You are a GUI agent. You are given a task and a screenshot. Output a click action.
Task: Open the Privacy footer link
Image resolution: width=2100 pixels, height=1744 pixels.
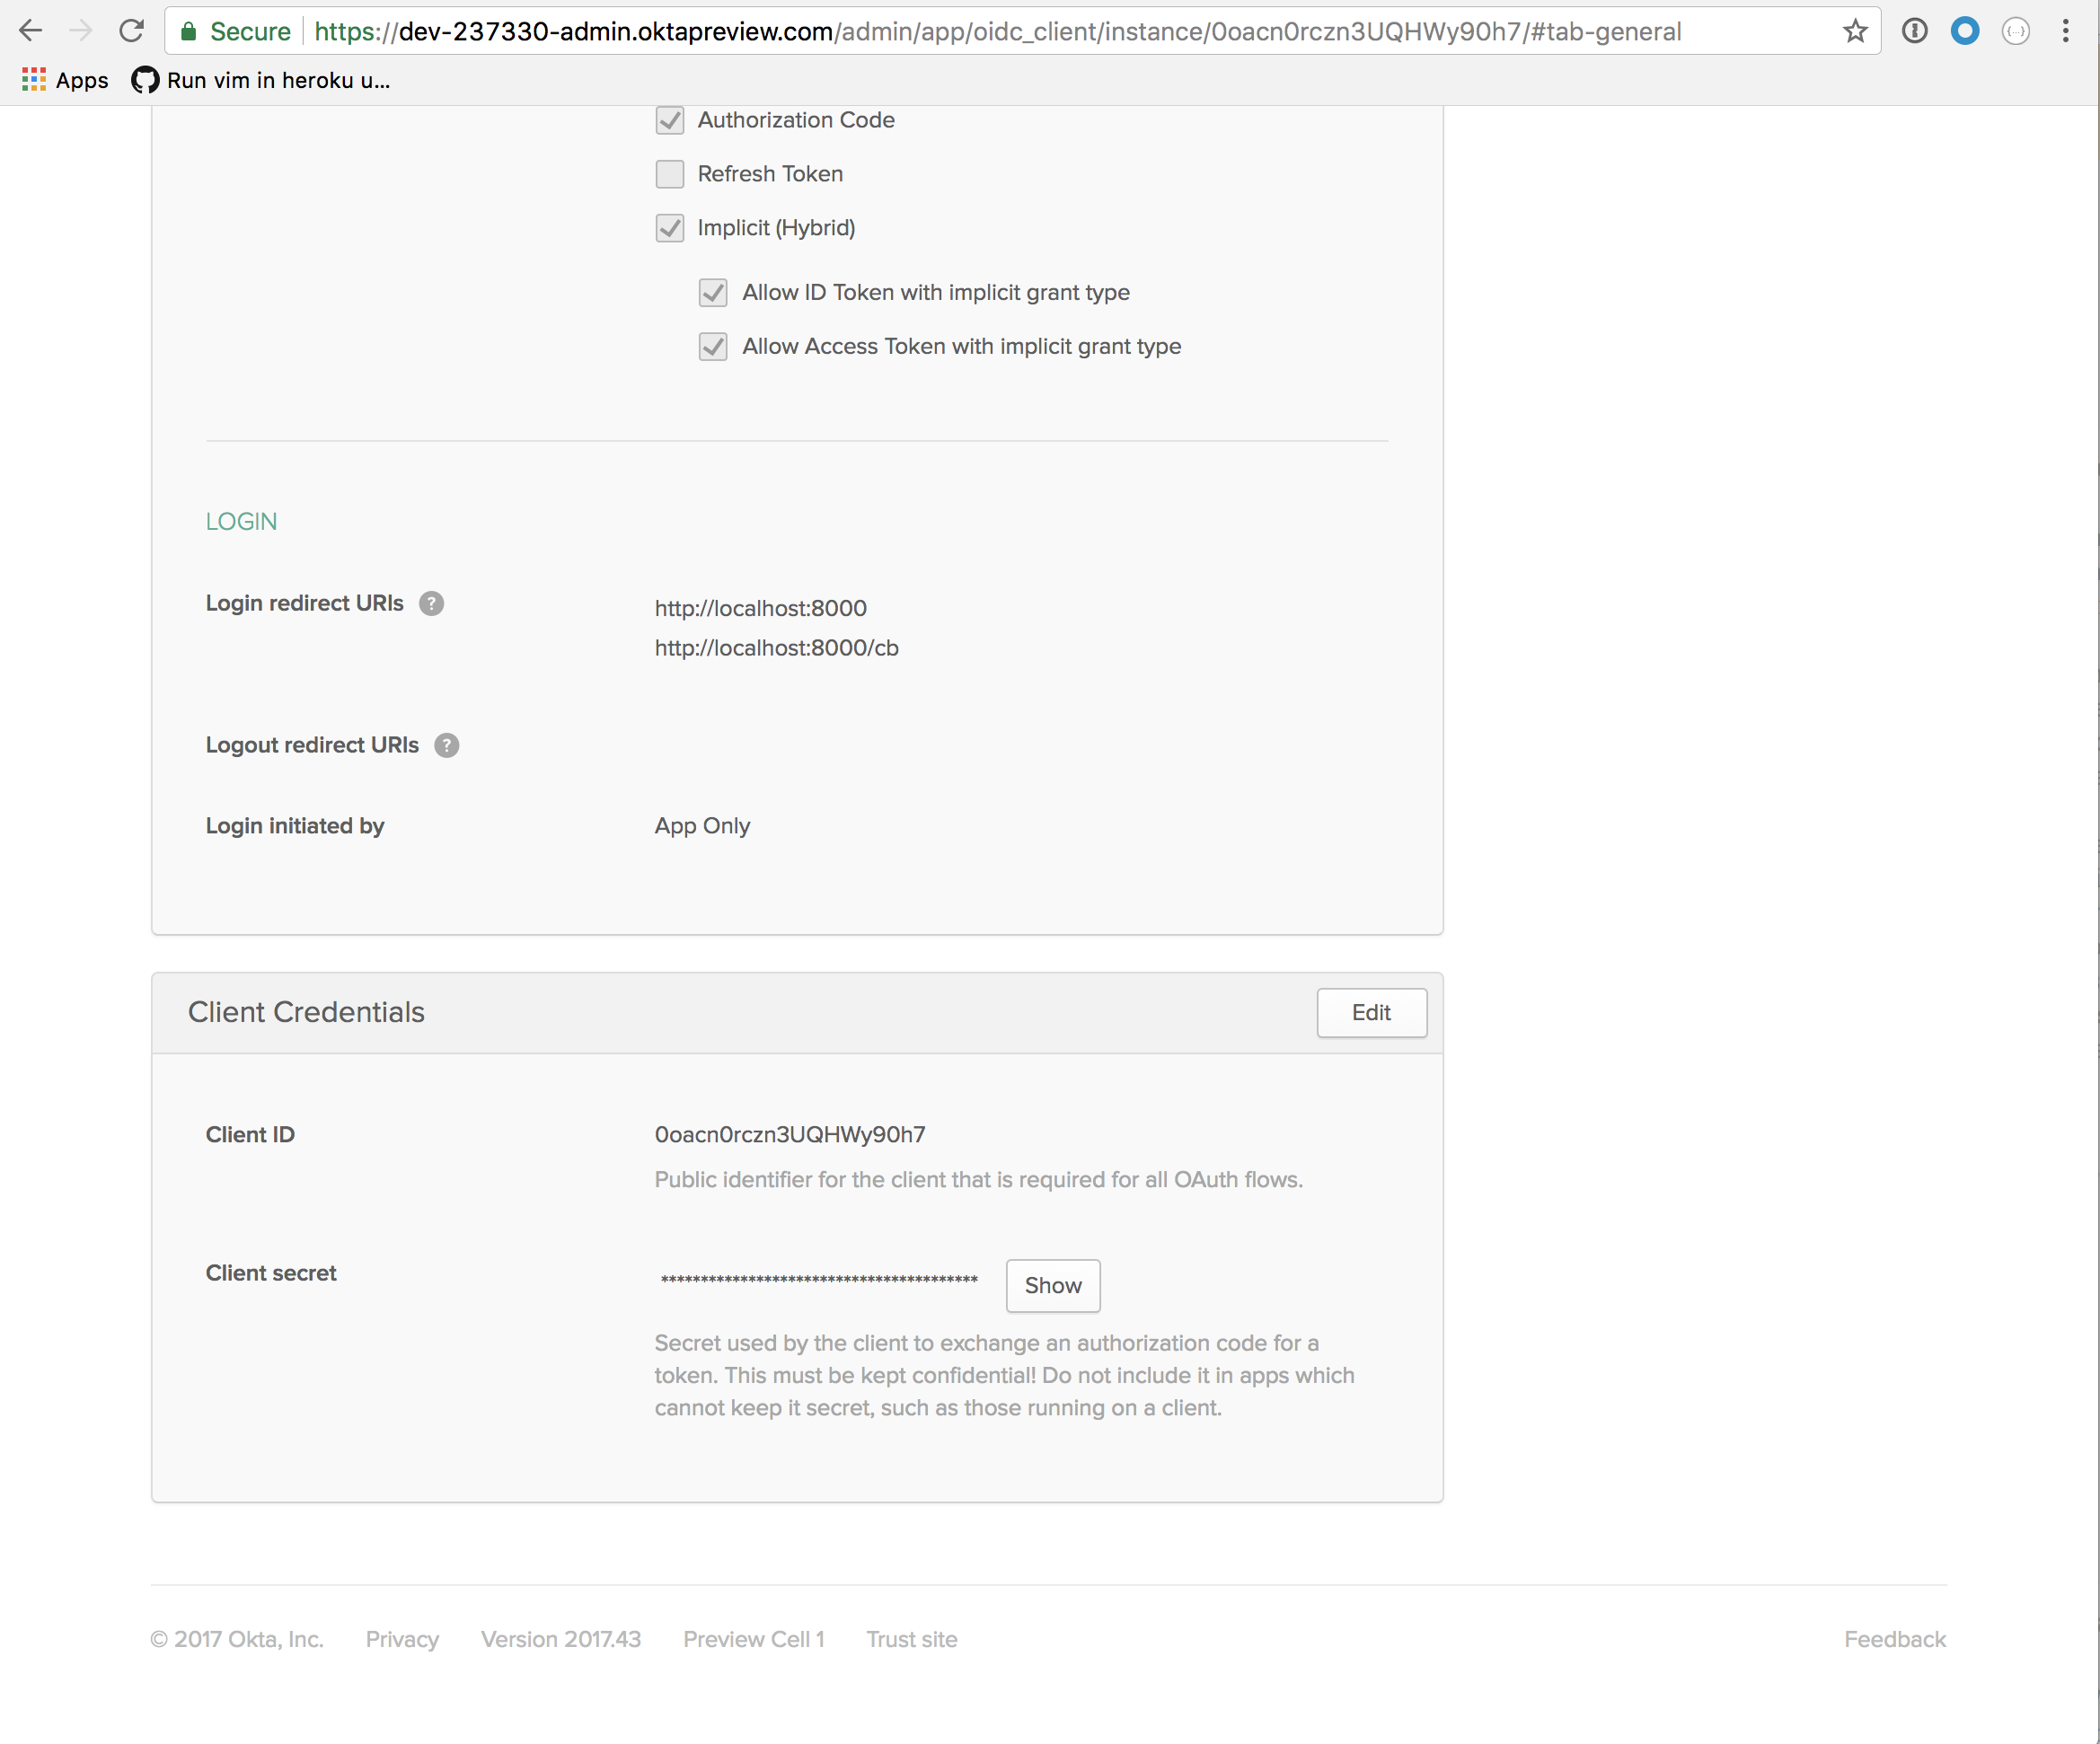(402, 1640)
